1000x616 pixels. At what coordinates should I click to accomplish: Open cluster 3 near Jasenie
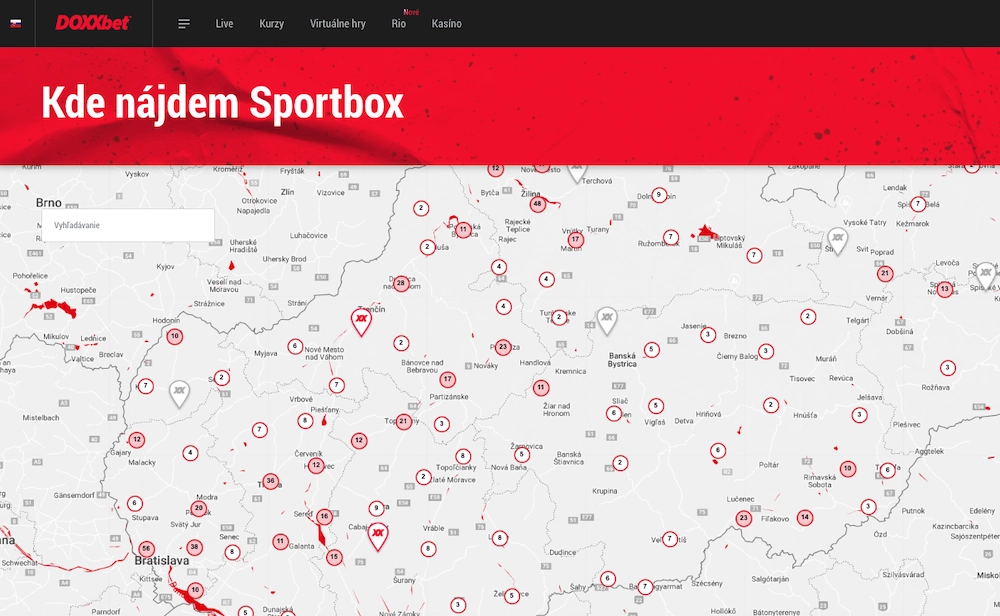pyautogui.click(x=707, y=334)
